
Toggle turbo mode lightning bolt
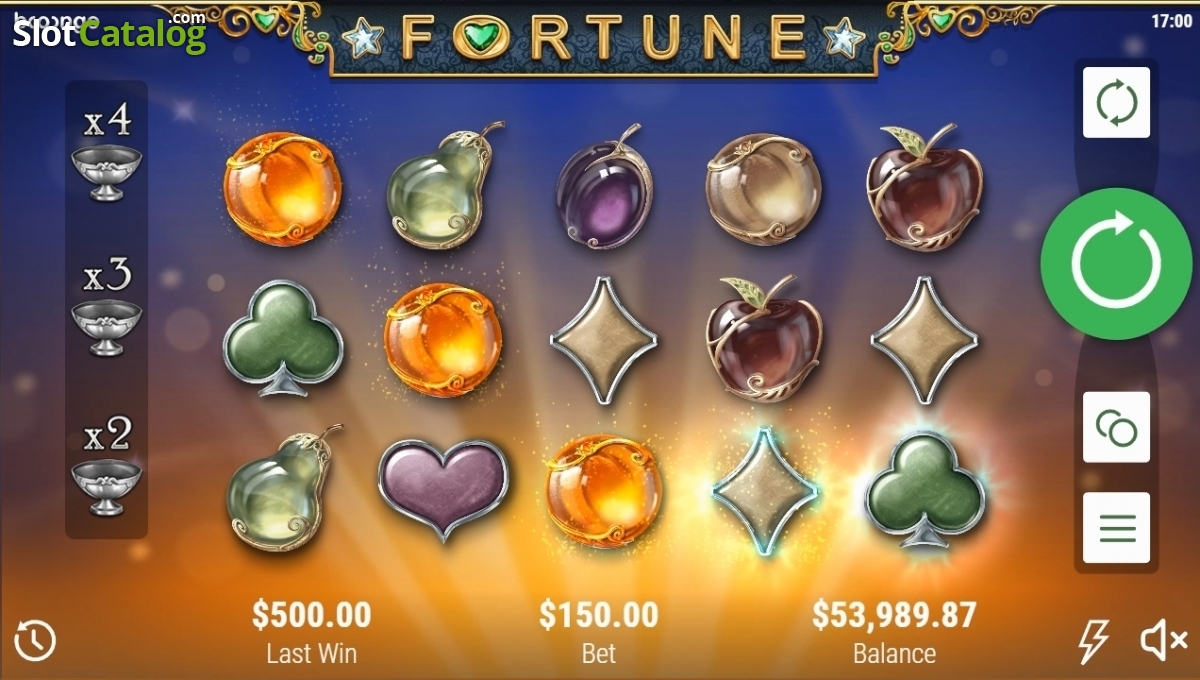click(1094, 641)
